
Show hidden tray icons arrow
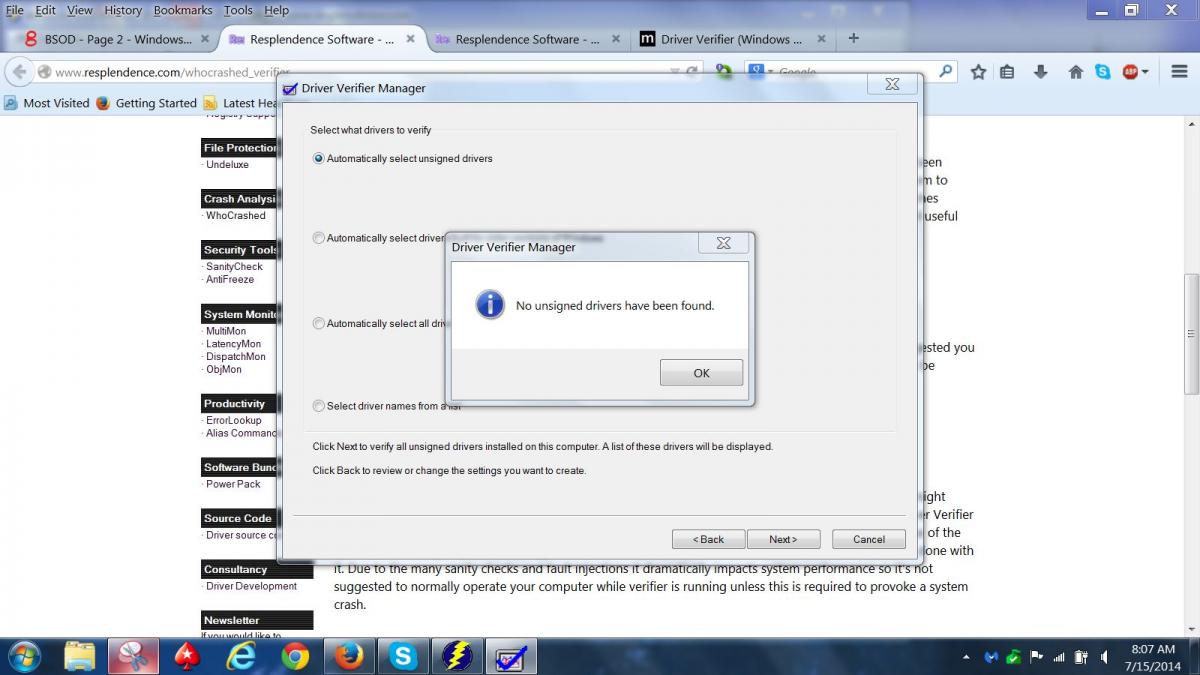pos(966,657)
